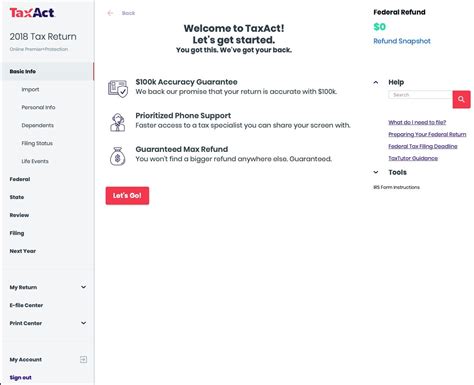Click the phone support agent icon

pyautogui.click(x=118, y=122)
